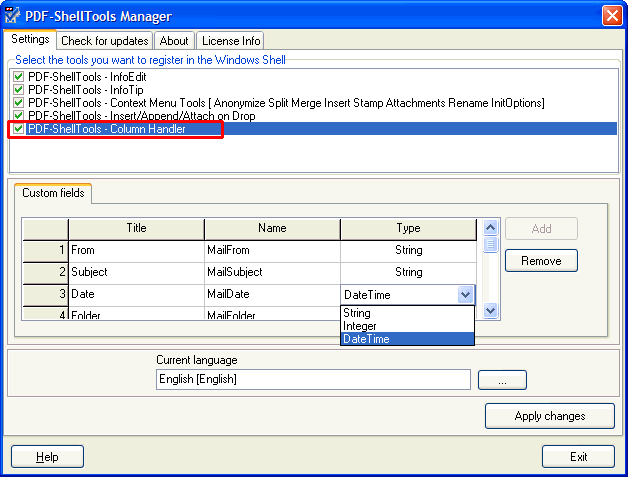Image resolution: width=628 pixels, height=477 pixels.
Task: Uncheck the Column Handler checkbox
Action: (18, 129)
